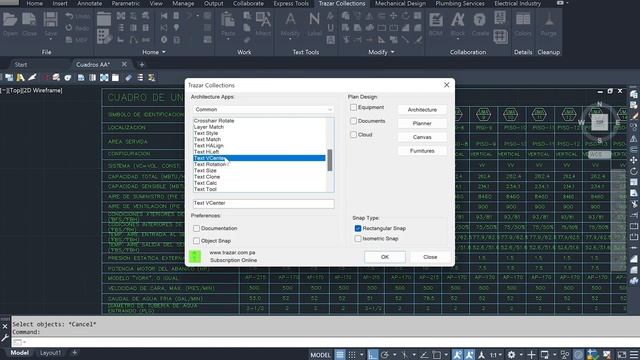640x360 pixels.
Task: Switch to the Layout1 tab
Action: coord(51,353)
